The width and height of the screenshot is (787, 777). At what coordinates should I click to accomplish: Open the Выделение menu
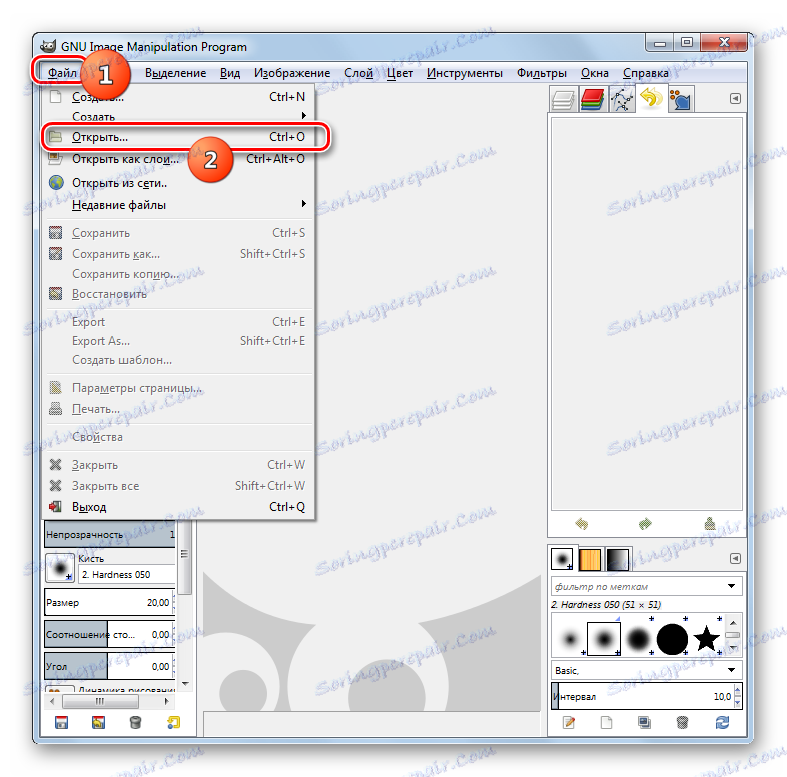[x=175, y=73]
